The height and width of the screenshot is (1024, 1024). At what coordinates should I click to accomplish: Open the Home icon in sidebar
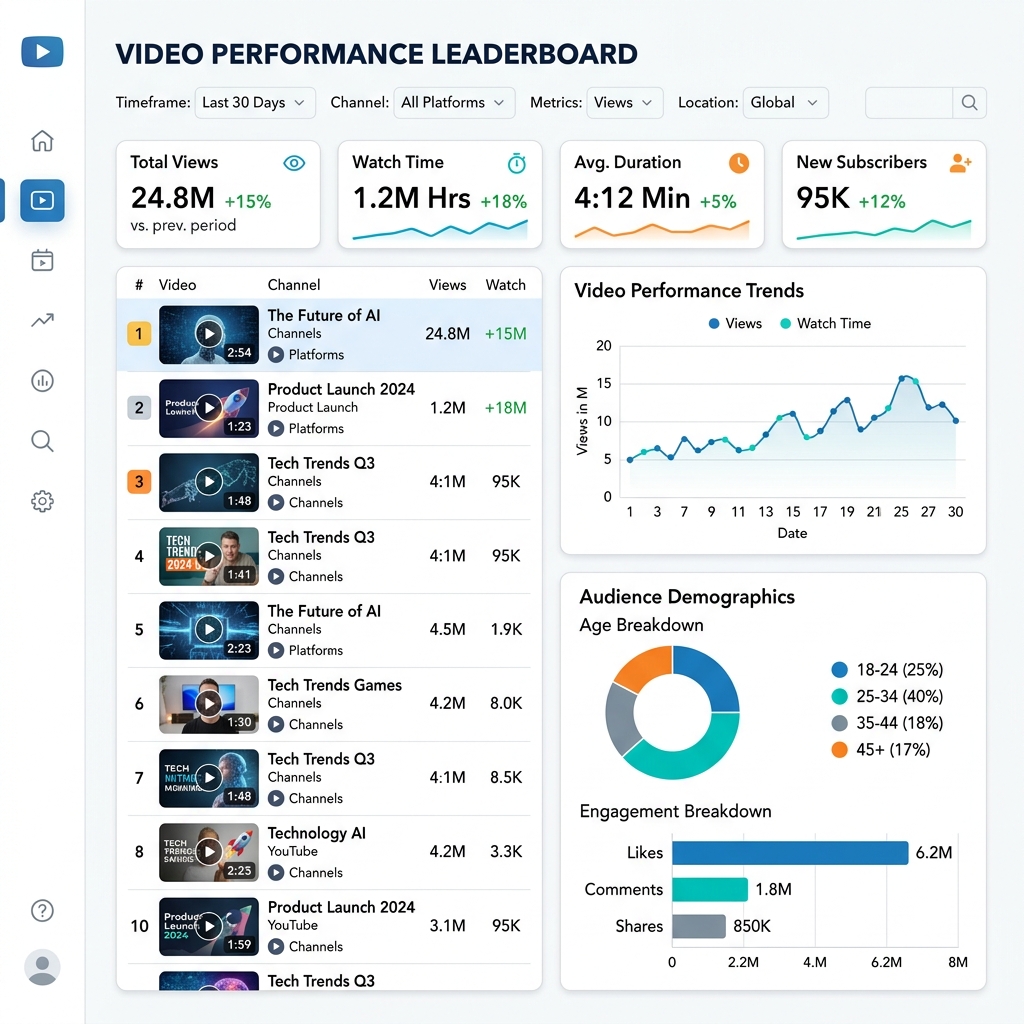[x=42, y=140]
